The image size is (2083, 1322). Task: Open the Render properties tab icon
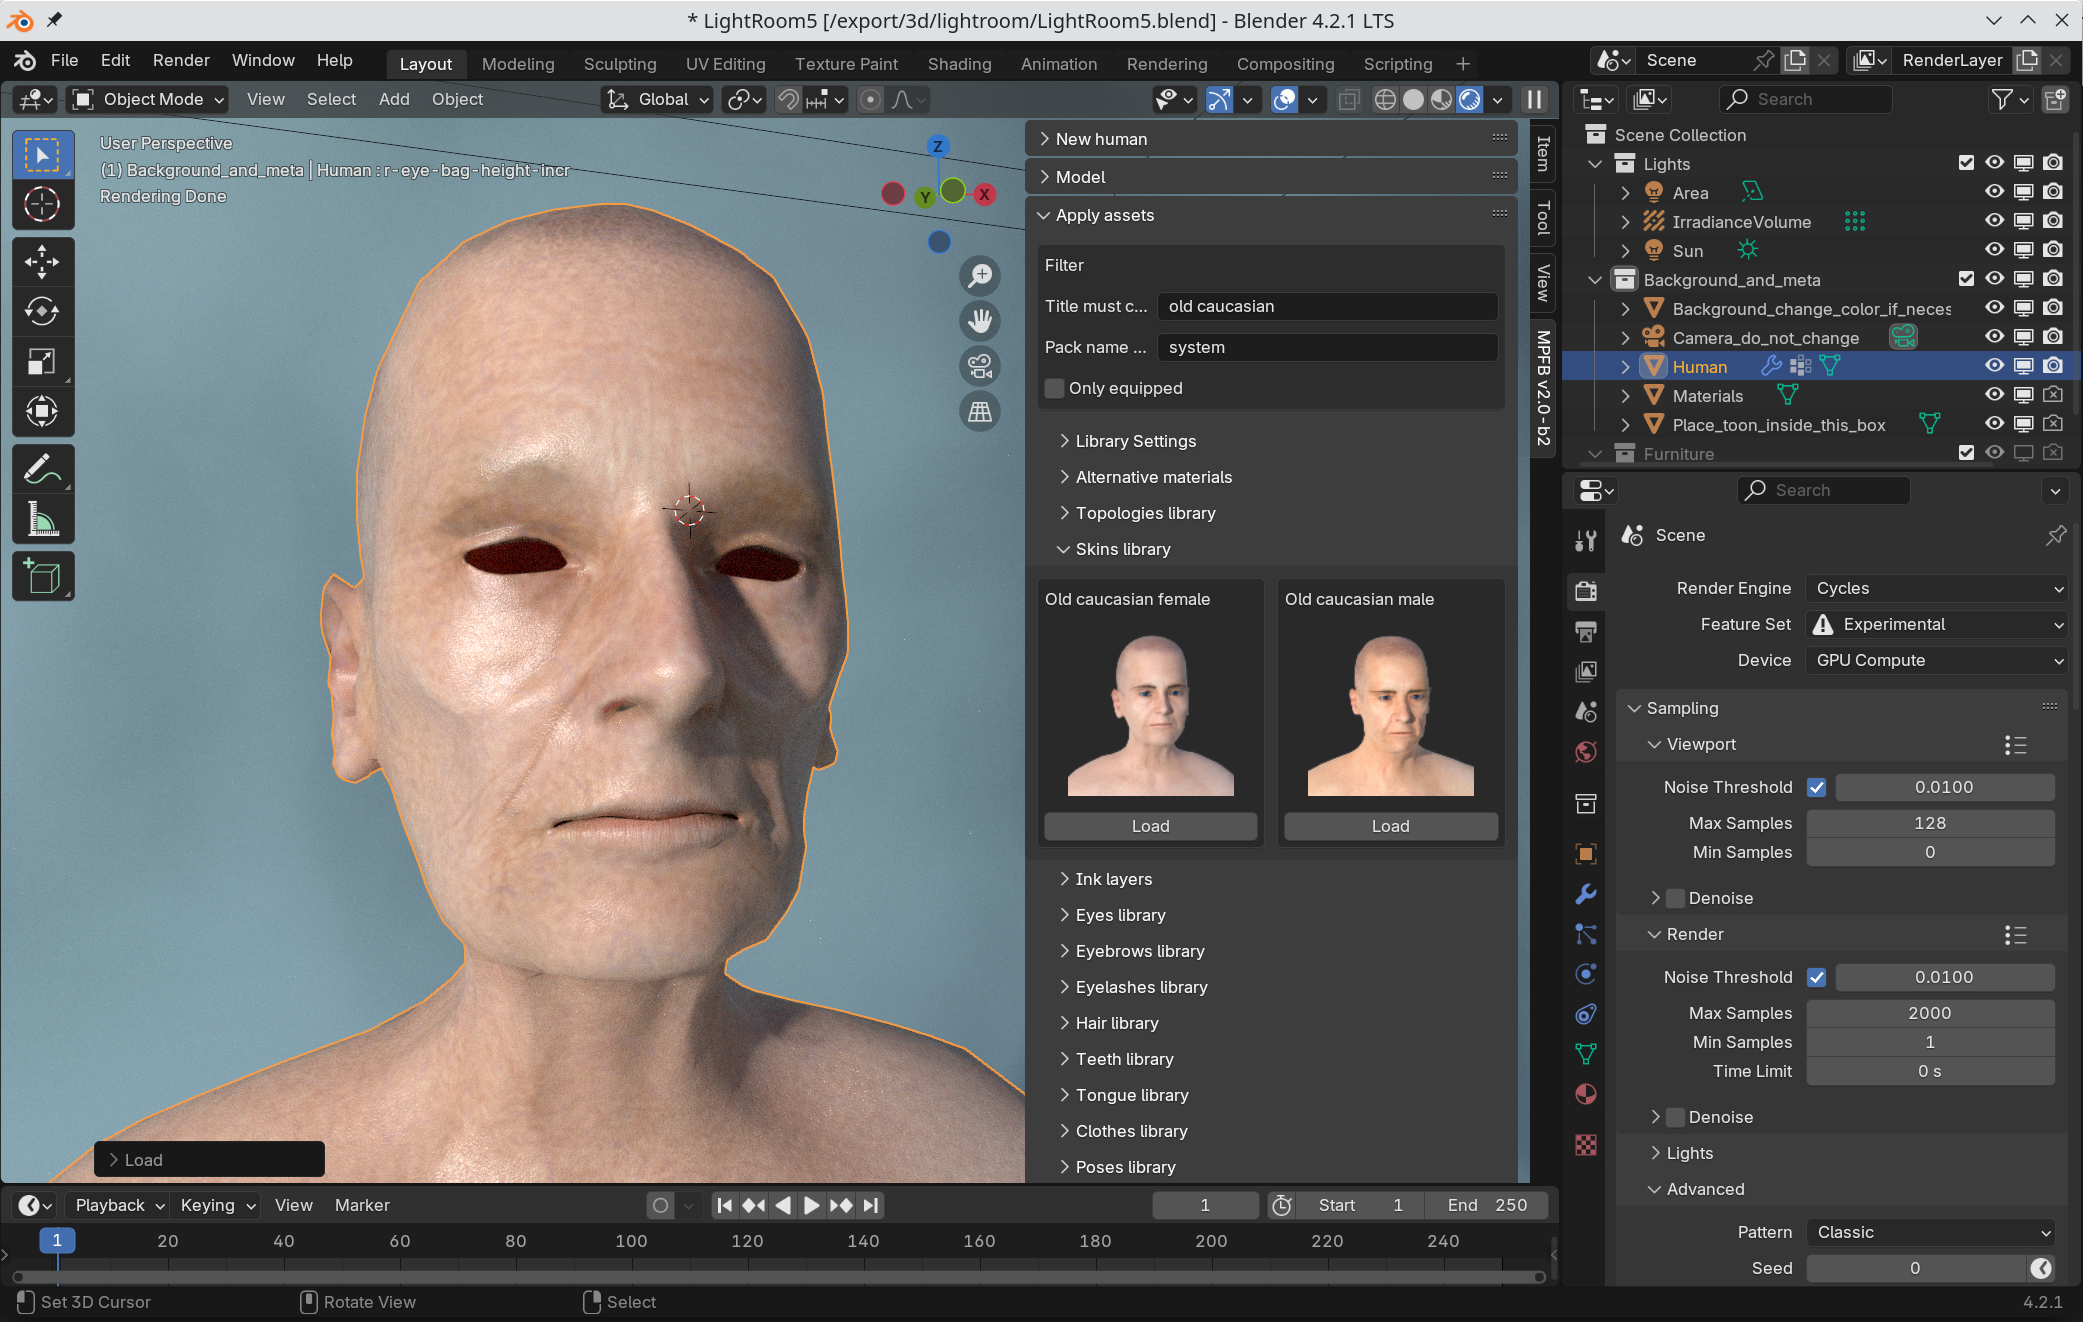1586,590
